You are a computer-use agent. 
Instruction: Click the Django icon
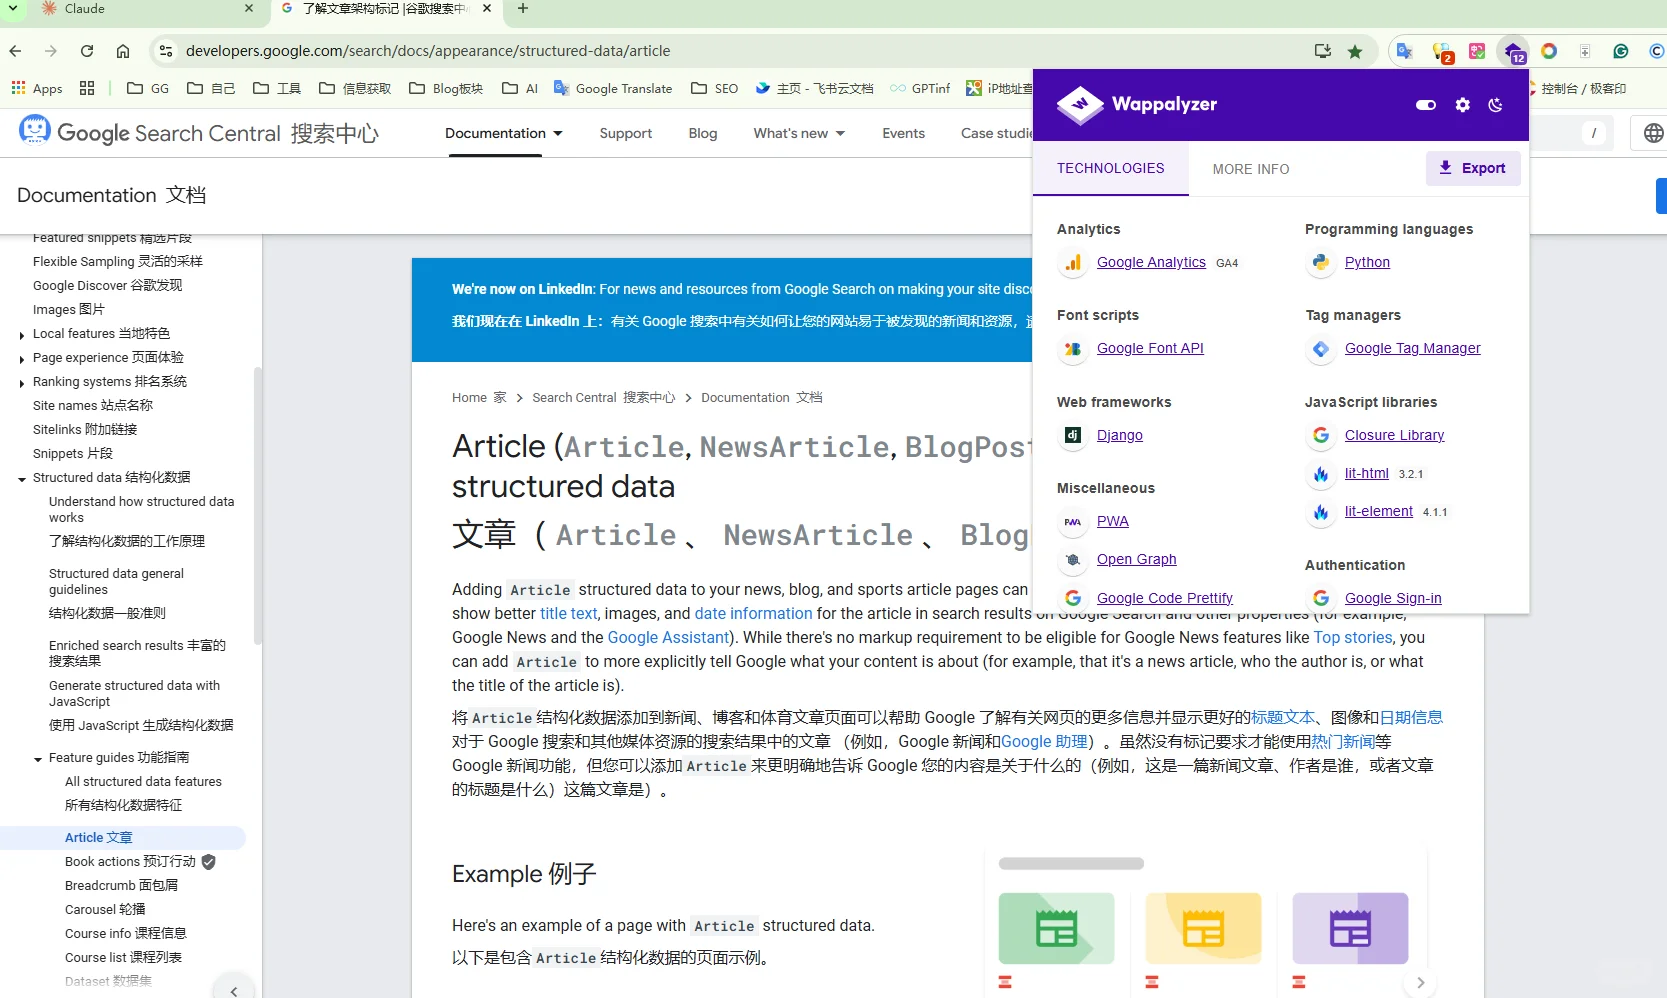click(x=1073, y=435)
